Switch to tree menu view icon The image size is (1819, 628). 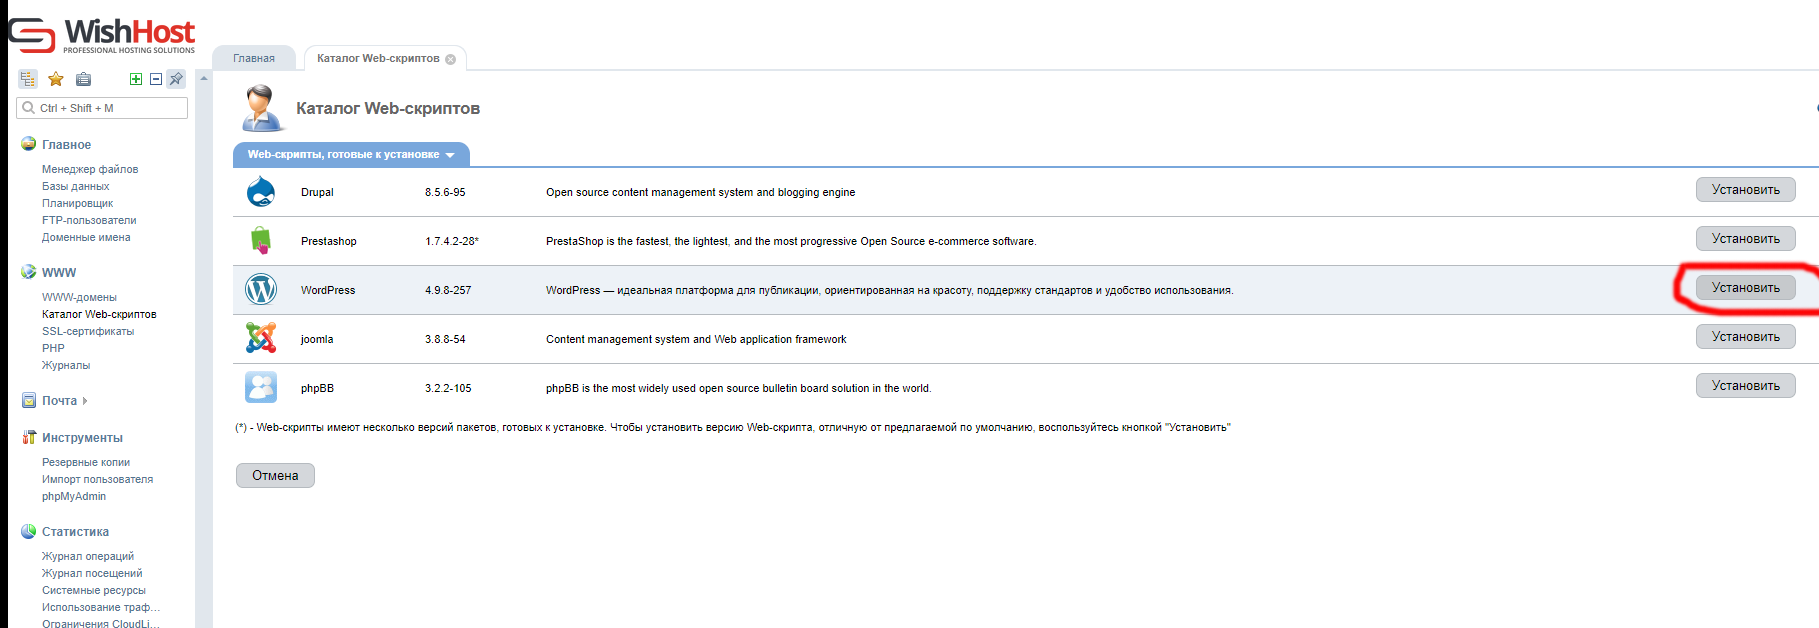[28, 79]
